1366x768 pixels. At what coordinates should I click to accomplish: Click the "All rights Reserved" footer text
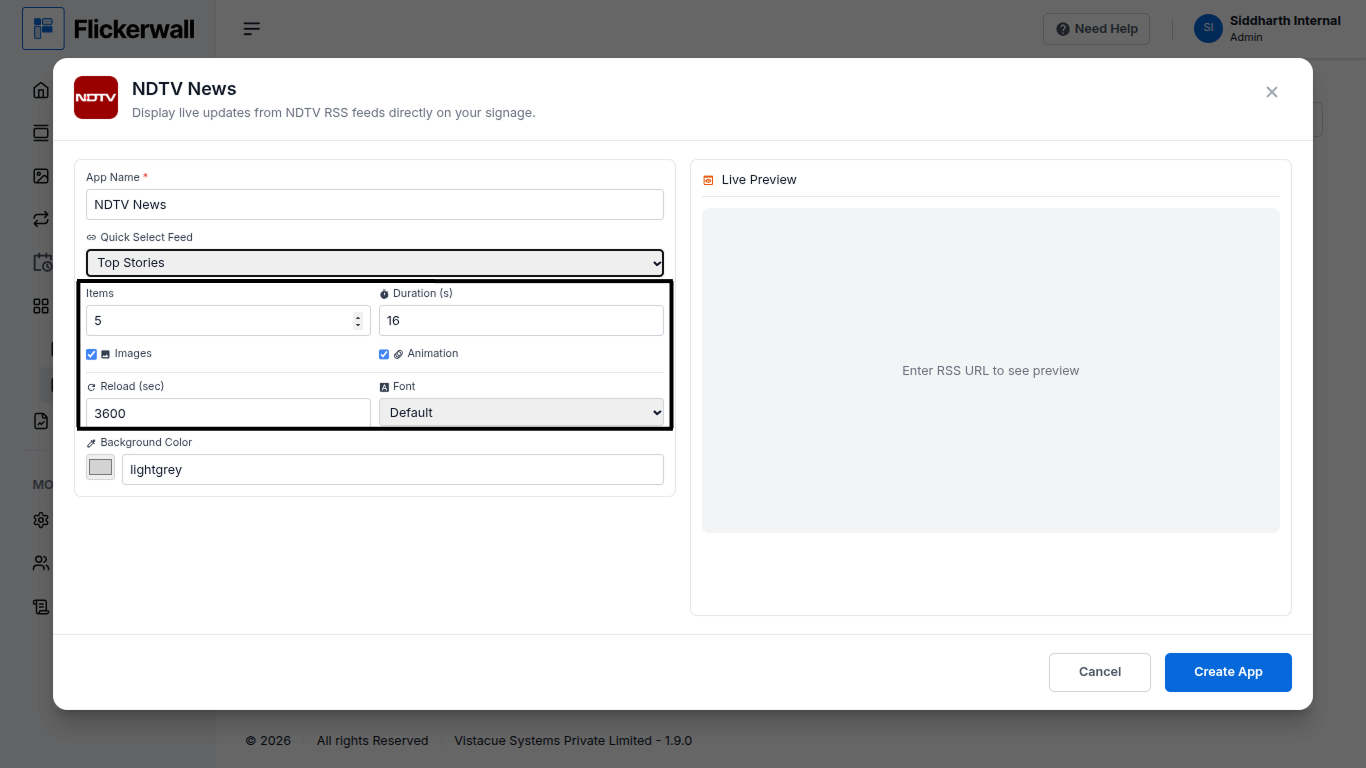(x=372, y=741)
